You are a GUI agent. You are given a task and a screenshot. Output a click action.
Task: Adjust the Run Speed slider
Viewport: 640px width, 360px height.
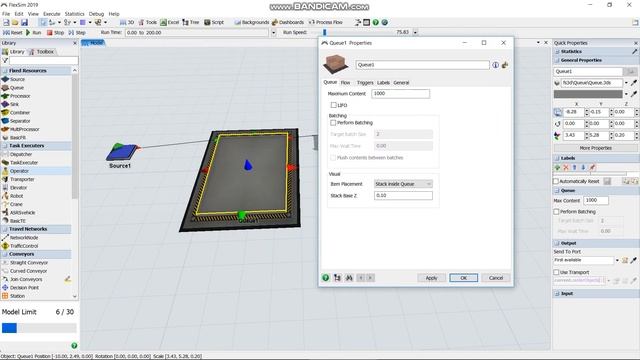tap(324, 32)
